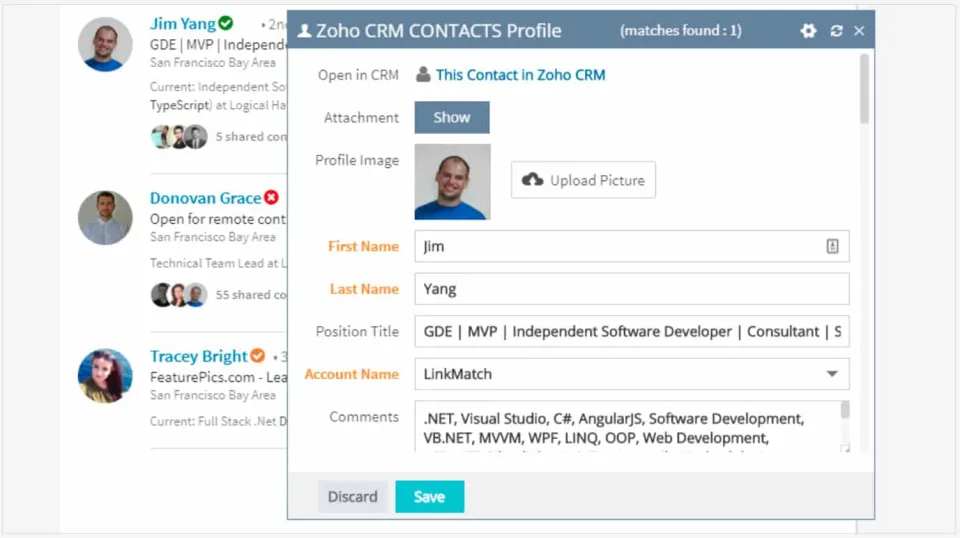Click Technical Team Lead text under Donovan
The width and height of the screenshot is (960, 538).
(x=218, y=263)
